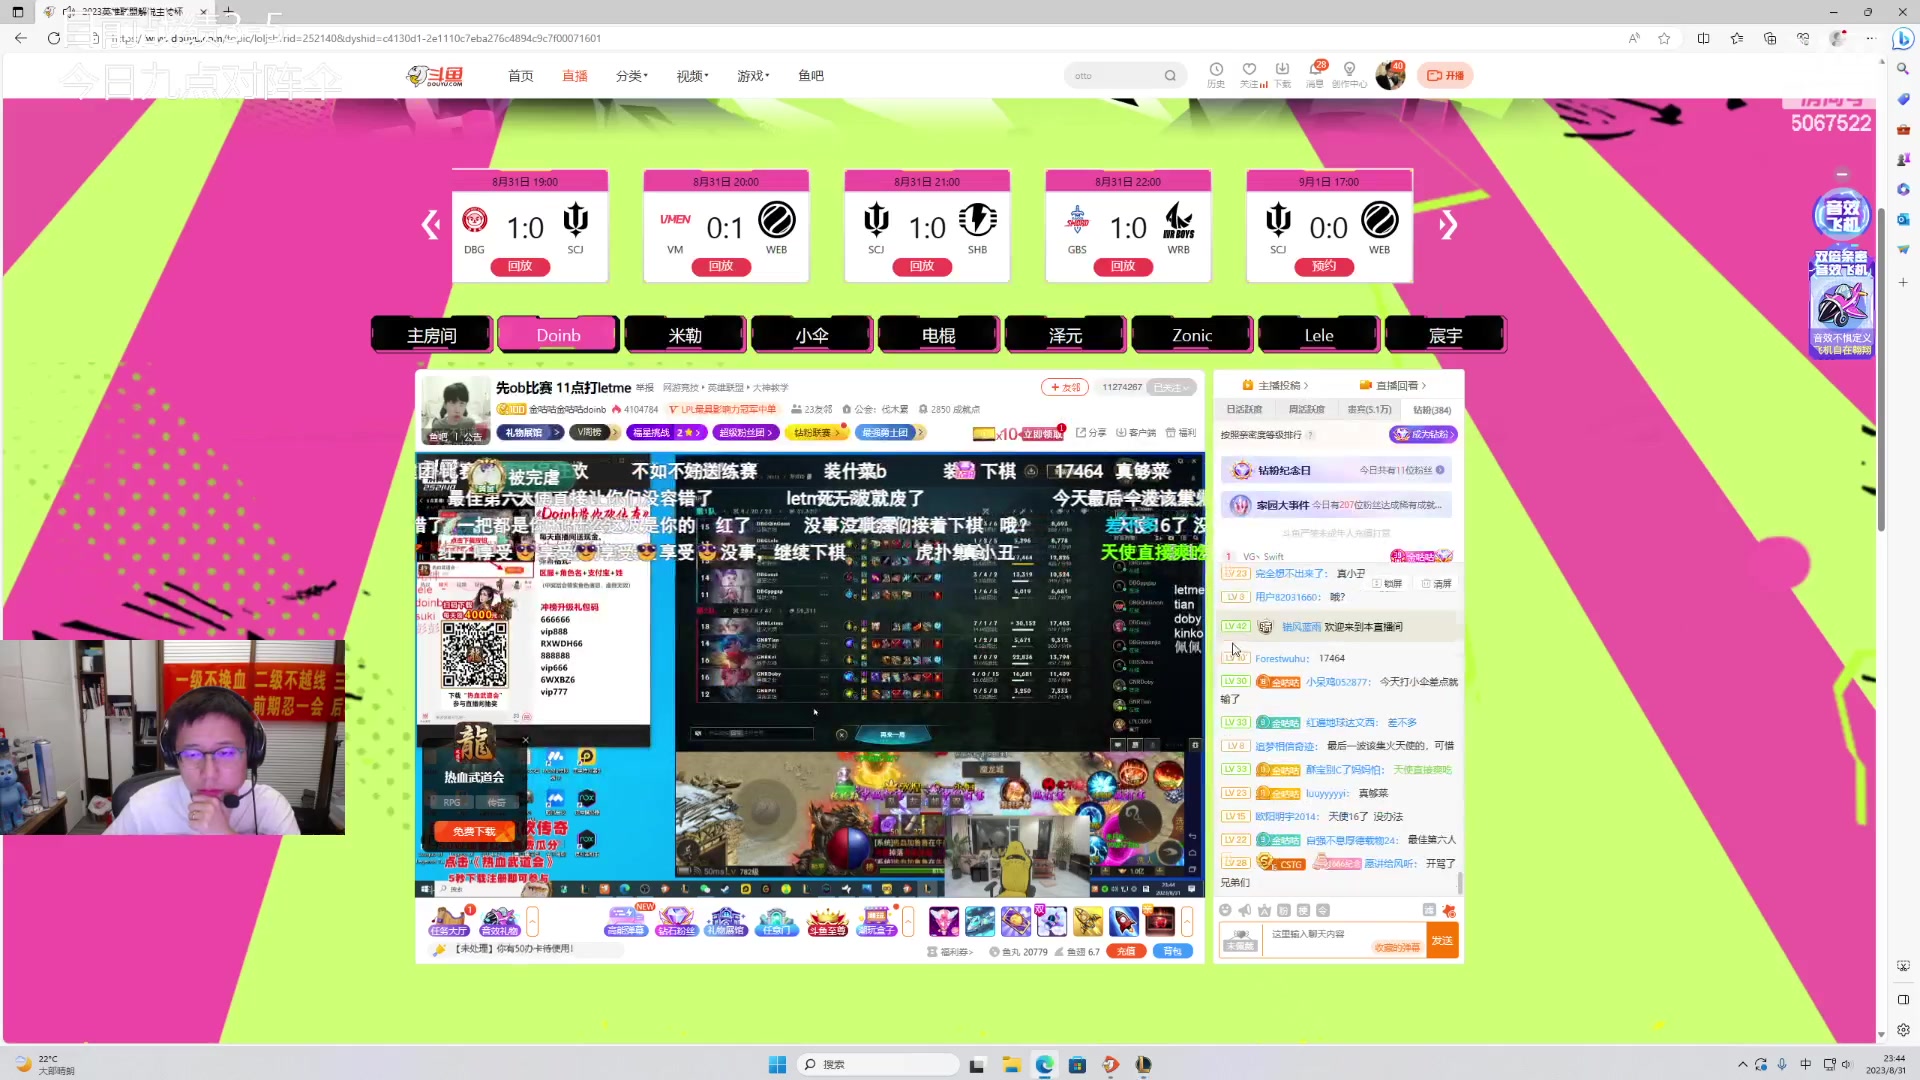The width and height of the screenshot is (1920, 1080).
Task: Click the 开播 start streaming button
Action: tap(1445, 76)
